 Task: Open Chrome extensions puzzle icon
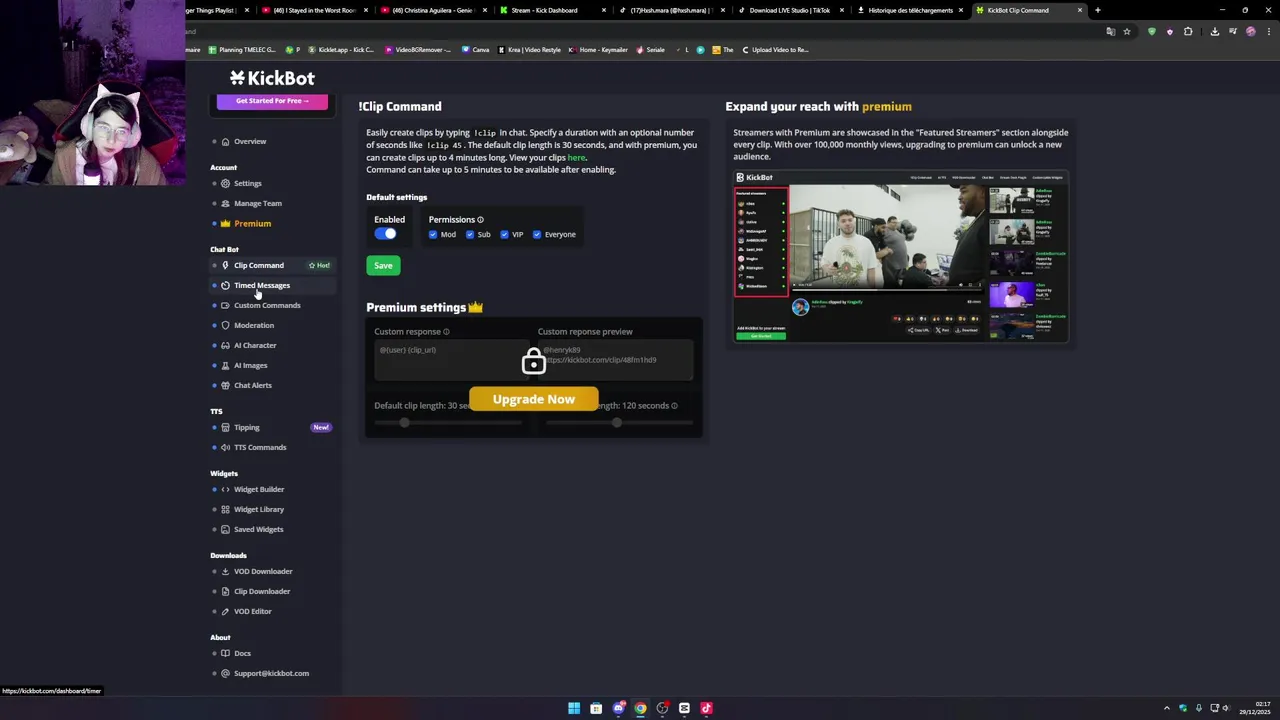tap(1188, 31)
